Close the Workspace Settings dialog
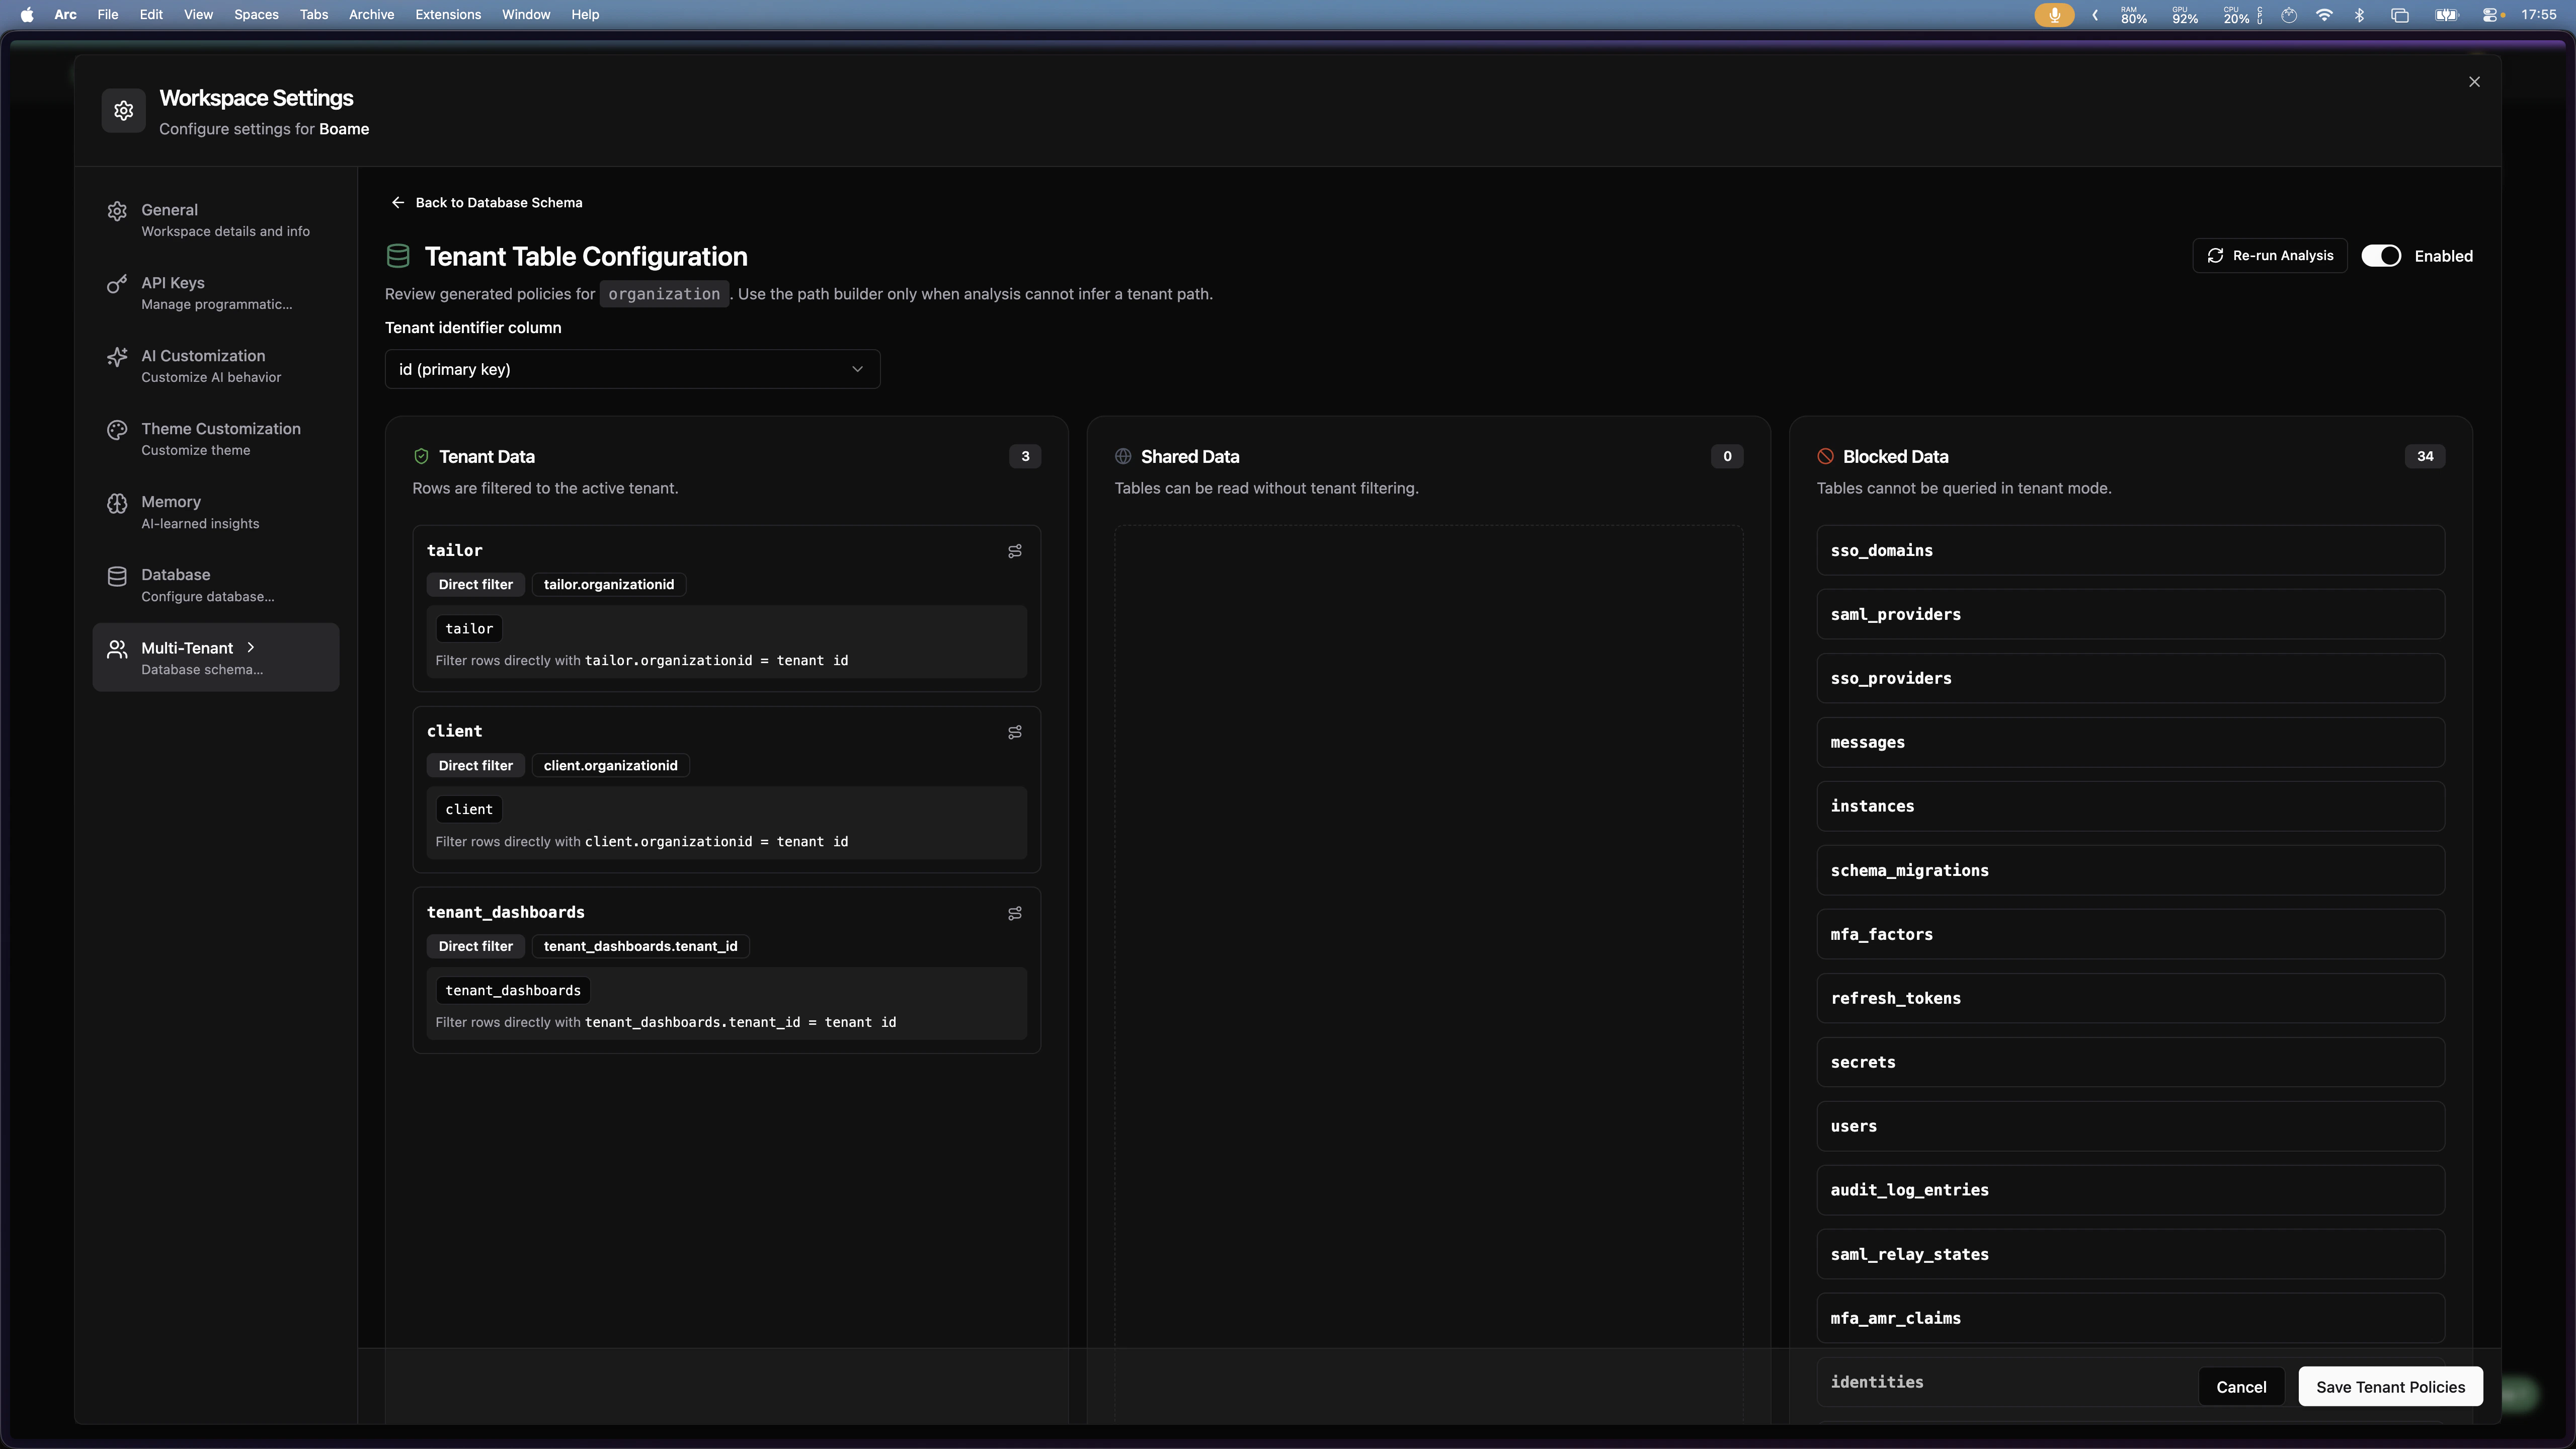 pos(2474,82)
